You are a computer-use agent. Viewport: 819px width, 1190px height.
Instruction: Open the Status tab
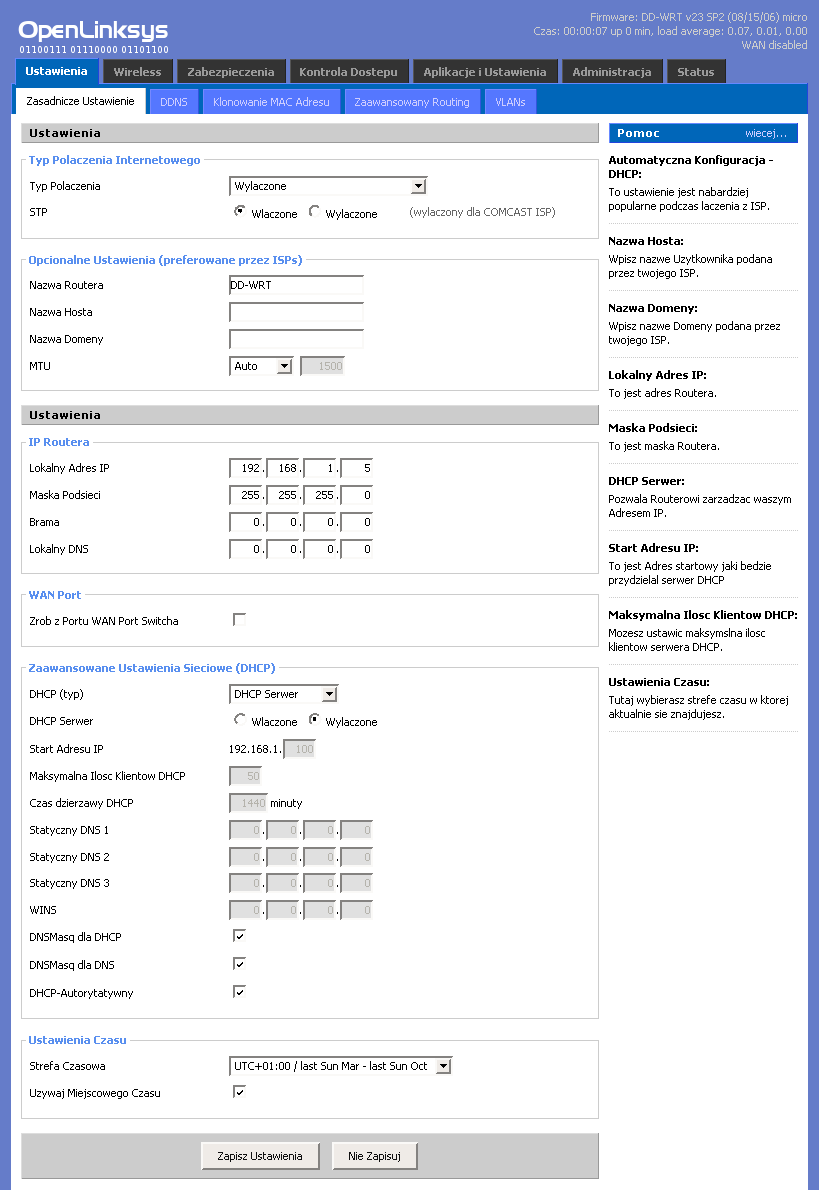696,72
